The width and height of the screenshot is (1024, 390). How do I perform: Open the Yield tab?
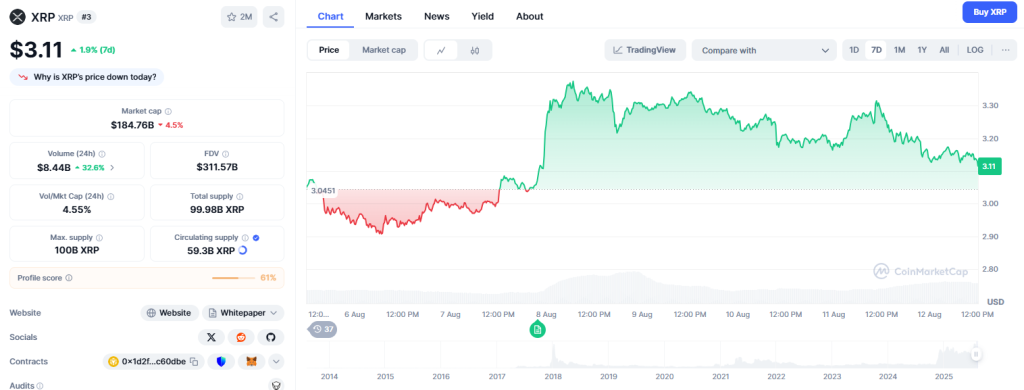tap(483, 16)
